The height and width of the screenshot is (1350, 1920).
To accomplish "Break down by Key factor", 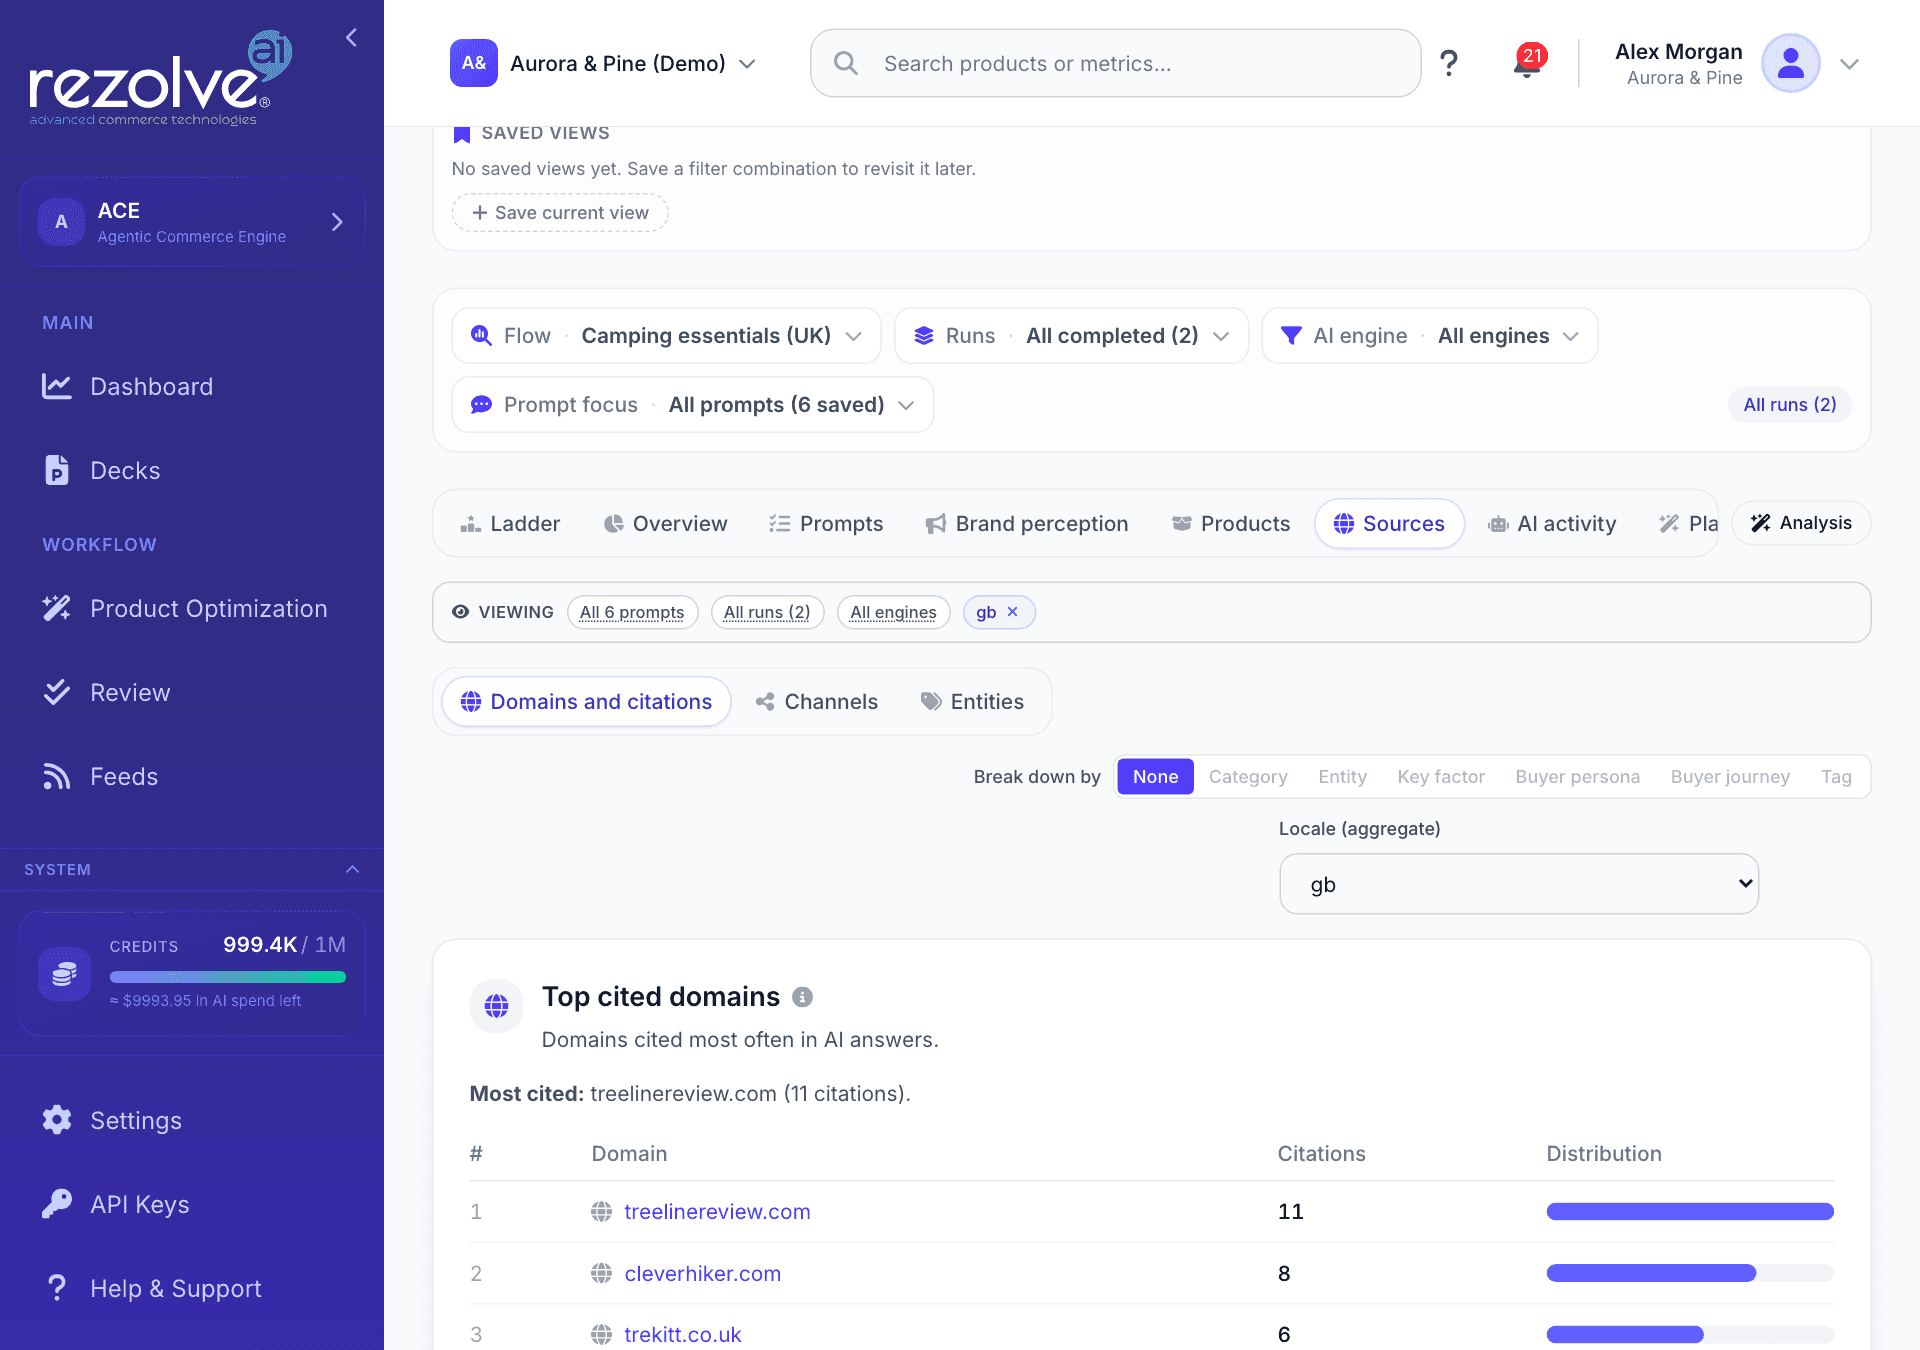I will [1441, 777].
